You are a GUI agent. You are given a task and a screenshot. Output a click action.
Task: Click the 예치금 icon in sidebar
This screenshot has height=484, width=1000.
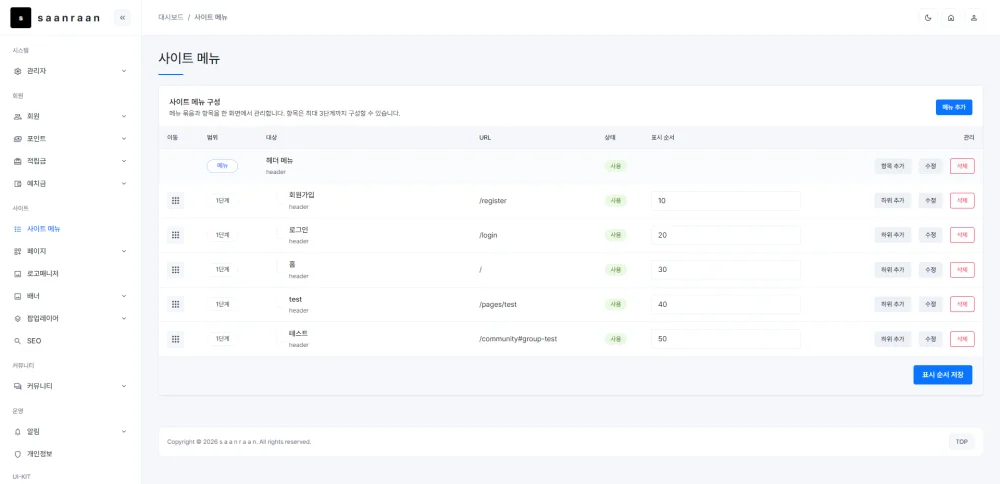[x=18, y=184]
